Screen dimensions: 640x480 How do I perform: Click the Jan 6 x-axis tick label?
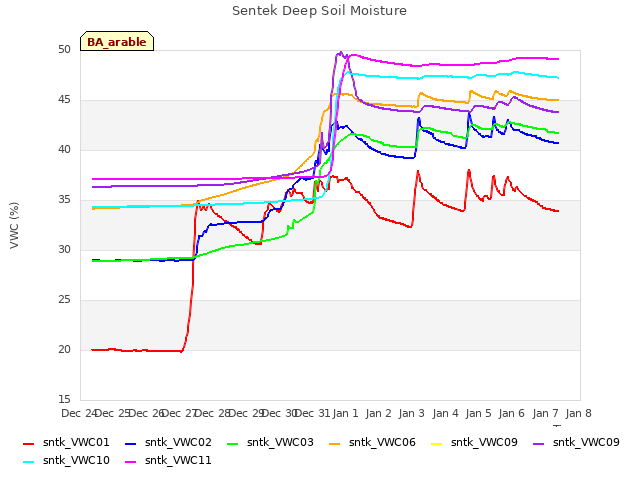click(511, 413)
